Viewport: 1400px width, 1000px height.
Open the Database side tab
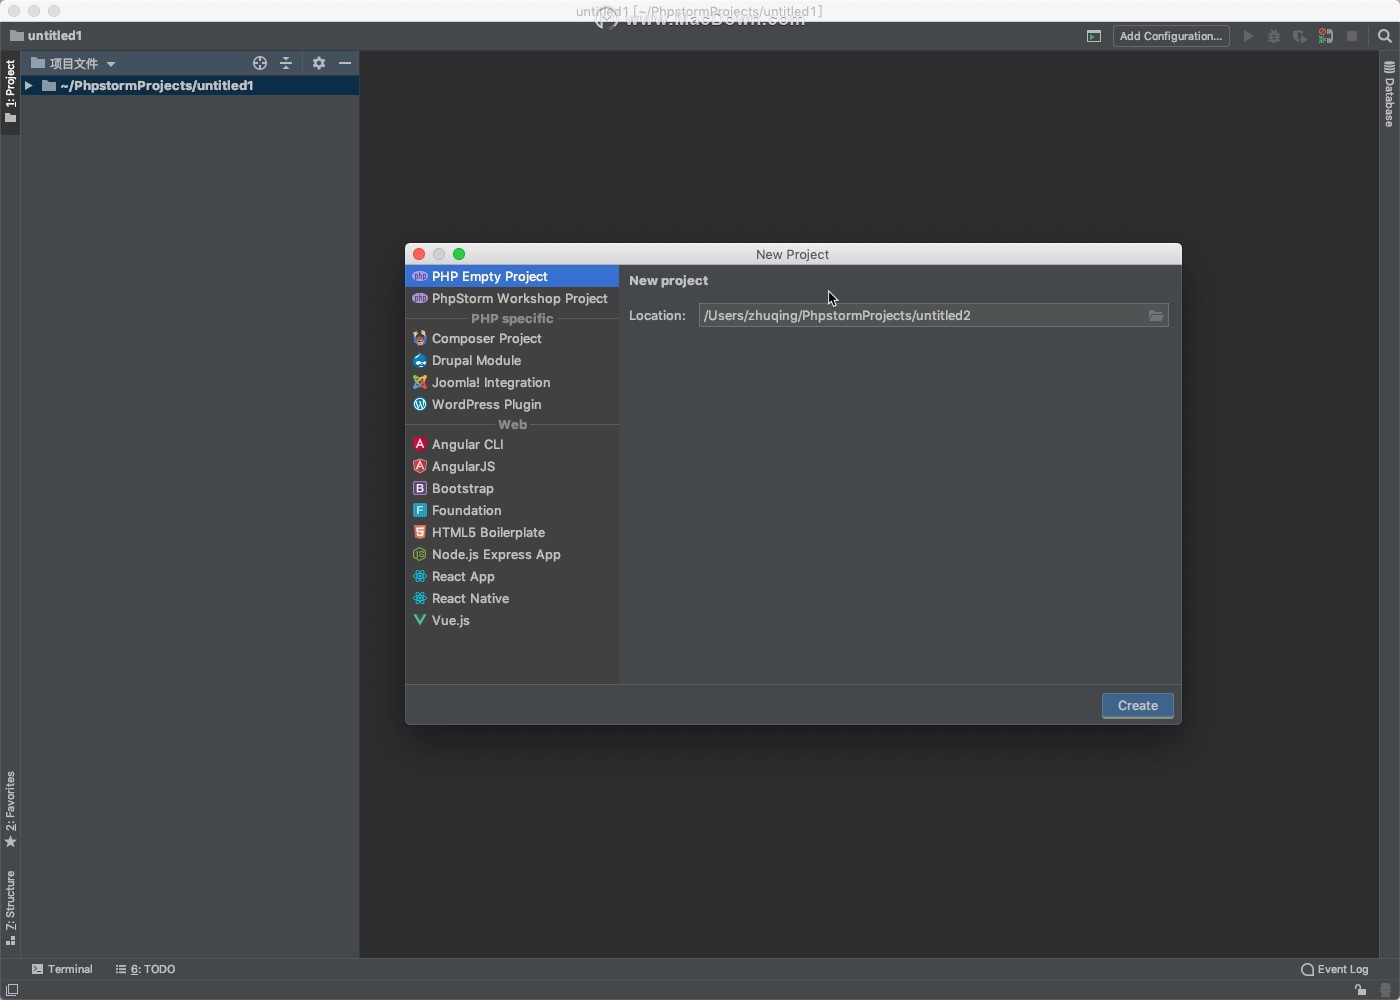(1389, 94)
